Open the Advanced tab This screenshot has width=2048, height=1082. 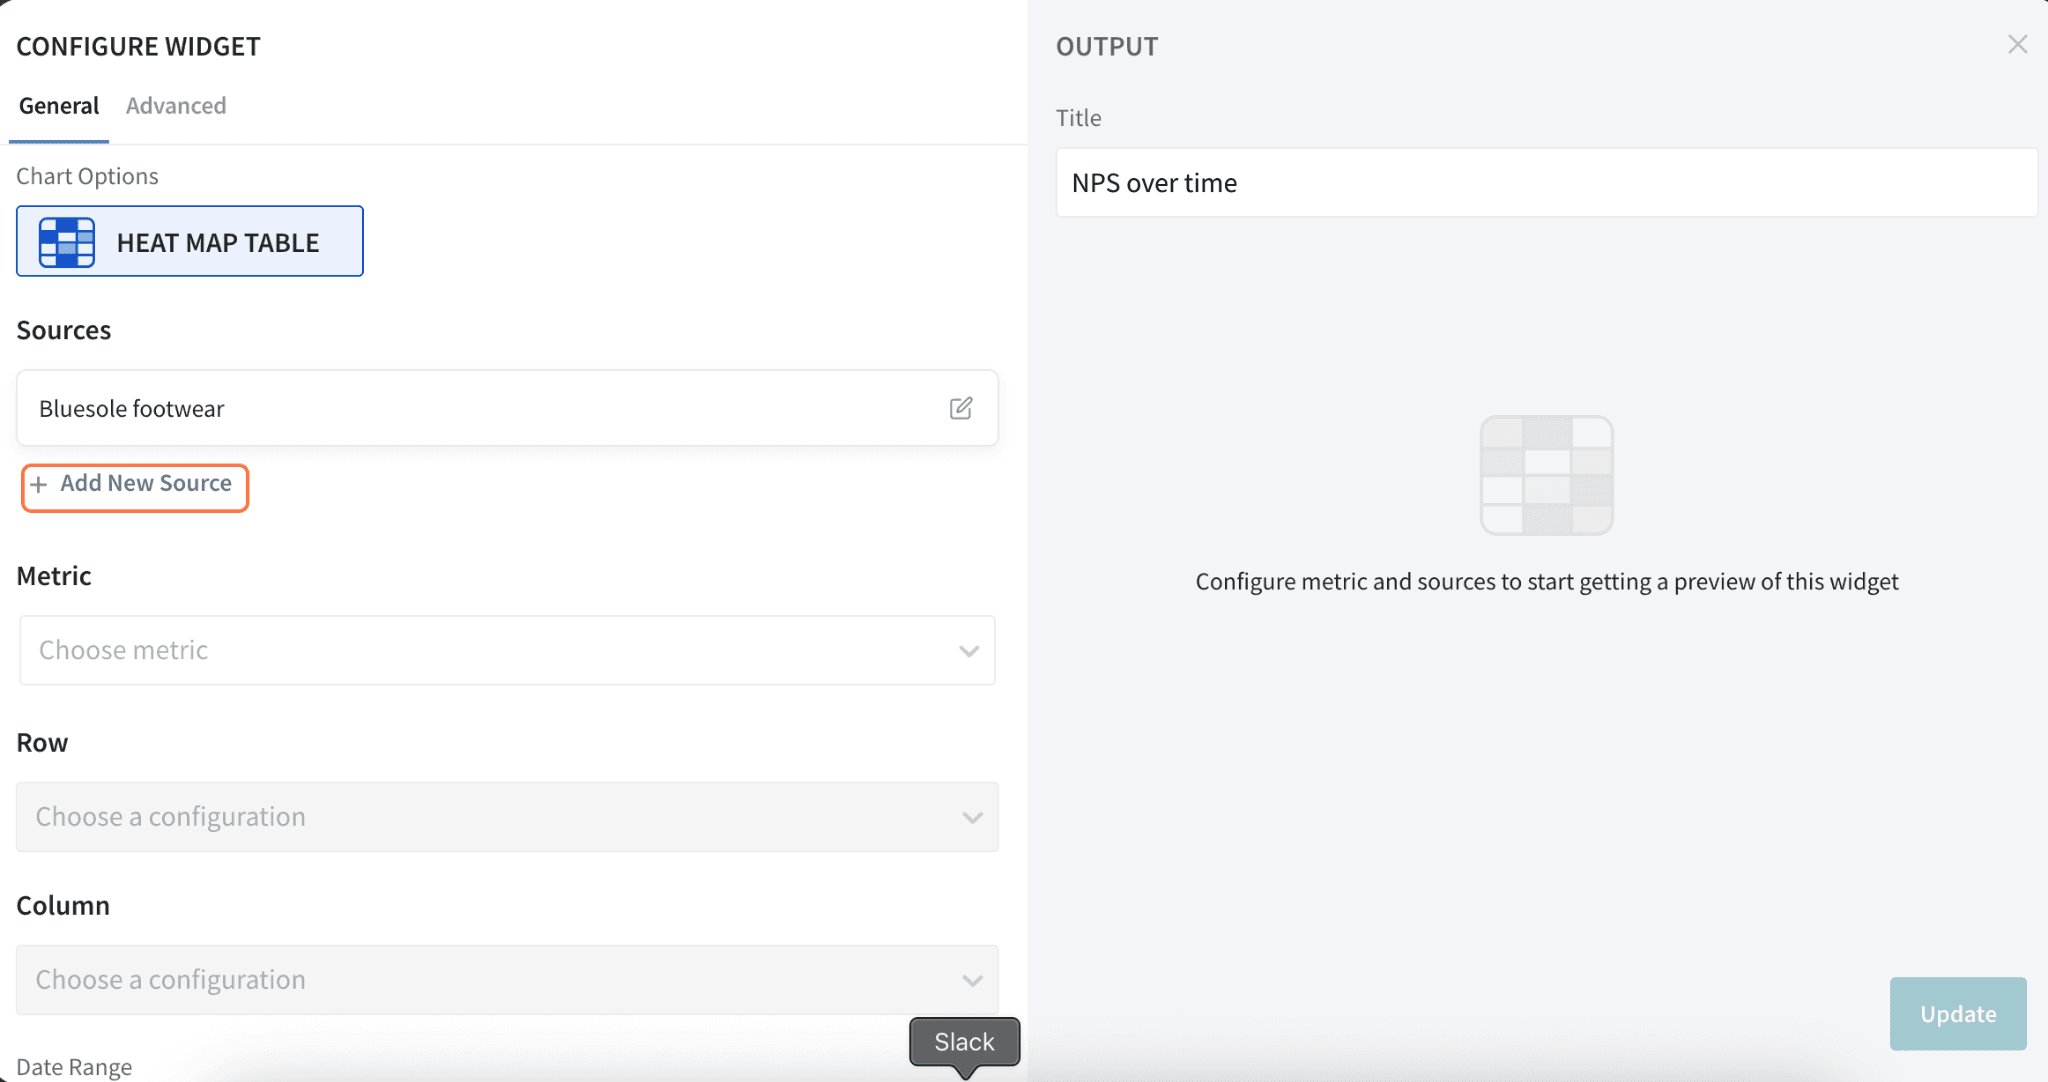(x=176, y=106)
